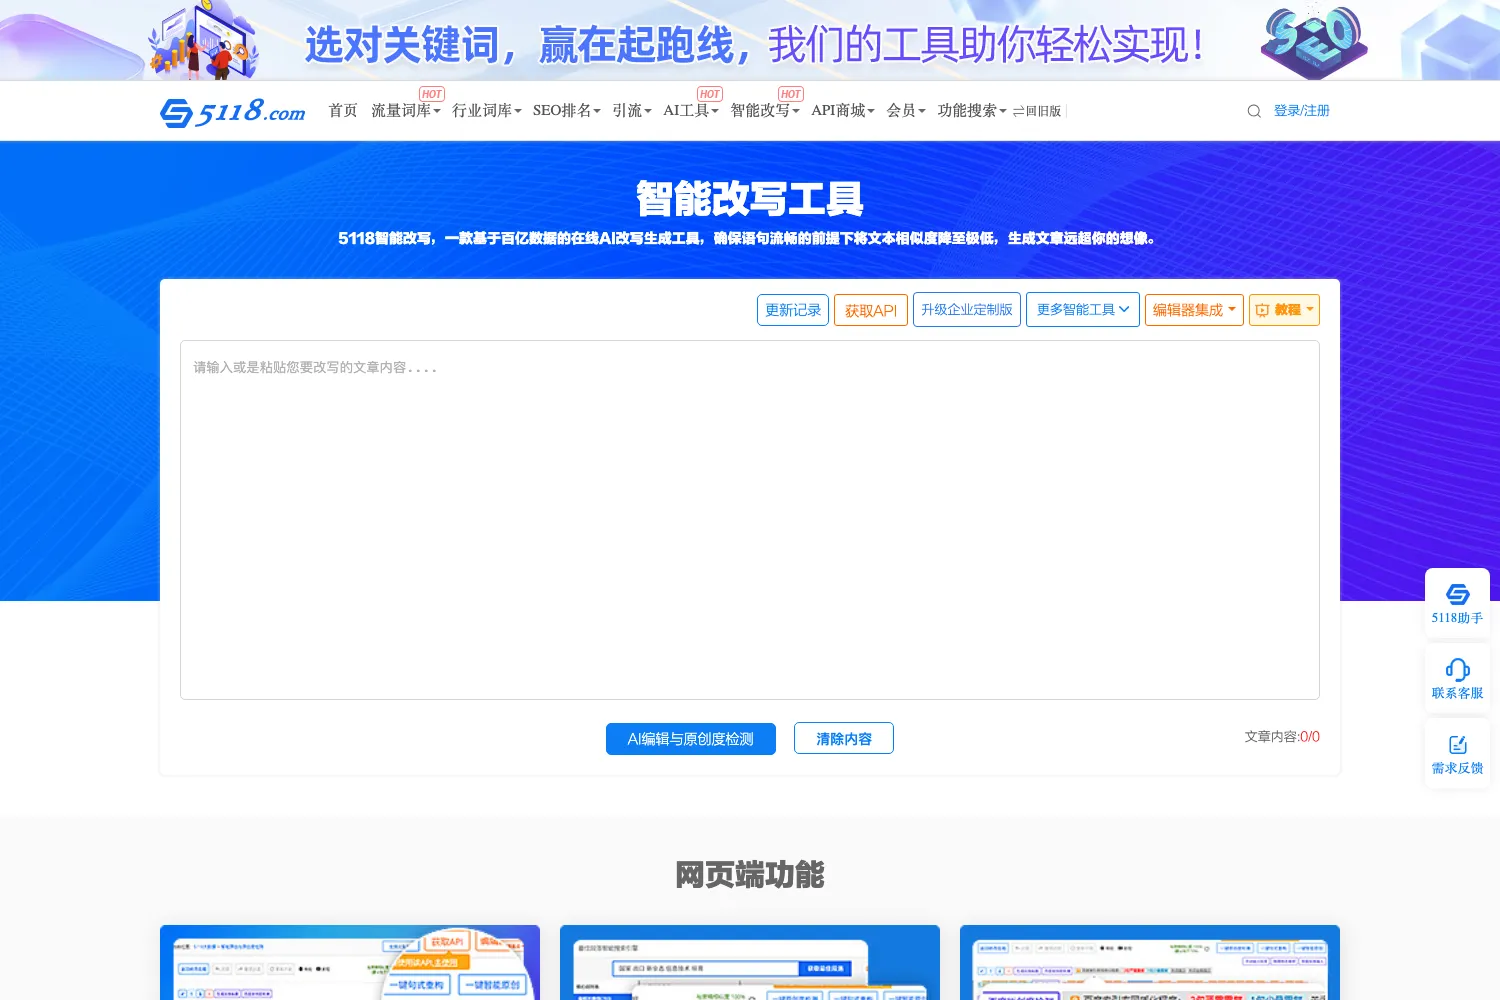Expand the 行业词库 menu
Screen dimensions: 1500x1000
point(487,111)
